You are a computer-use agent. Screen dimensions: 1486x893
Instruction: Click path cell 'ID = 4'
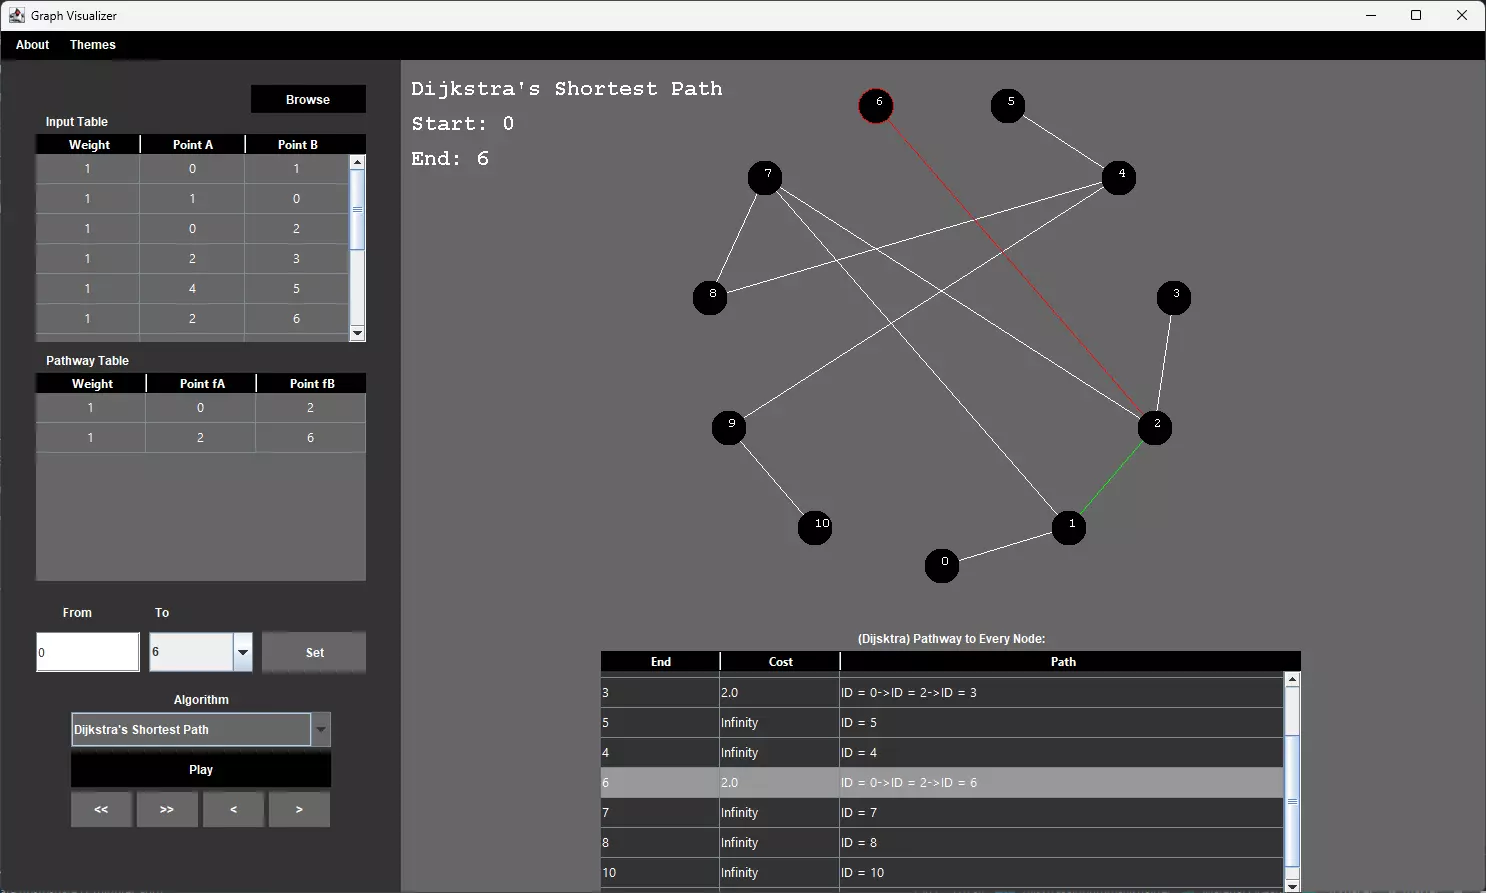[x=1061, y=752]
